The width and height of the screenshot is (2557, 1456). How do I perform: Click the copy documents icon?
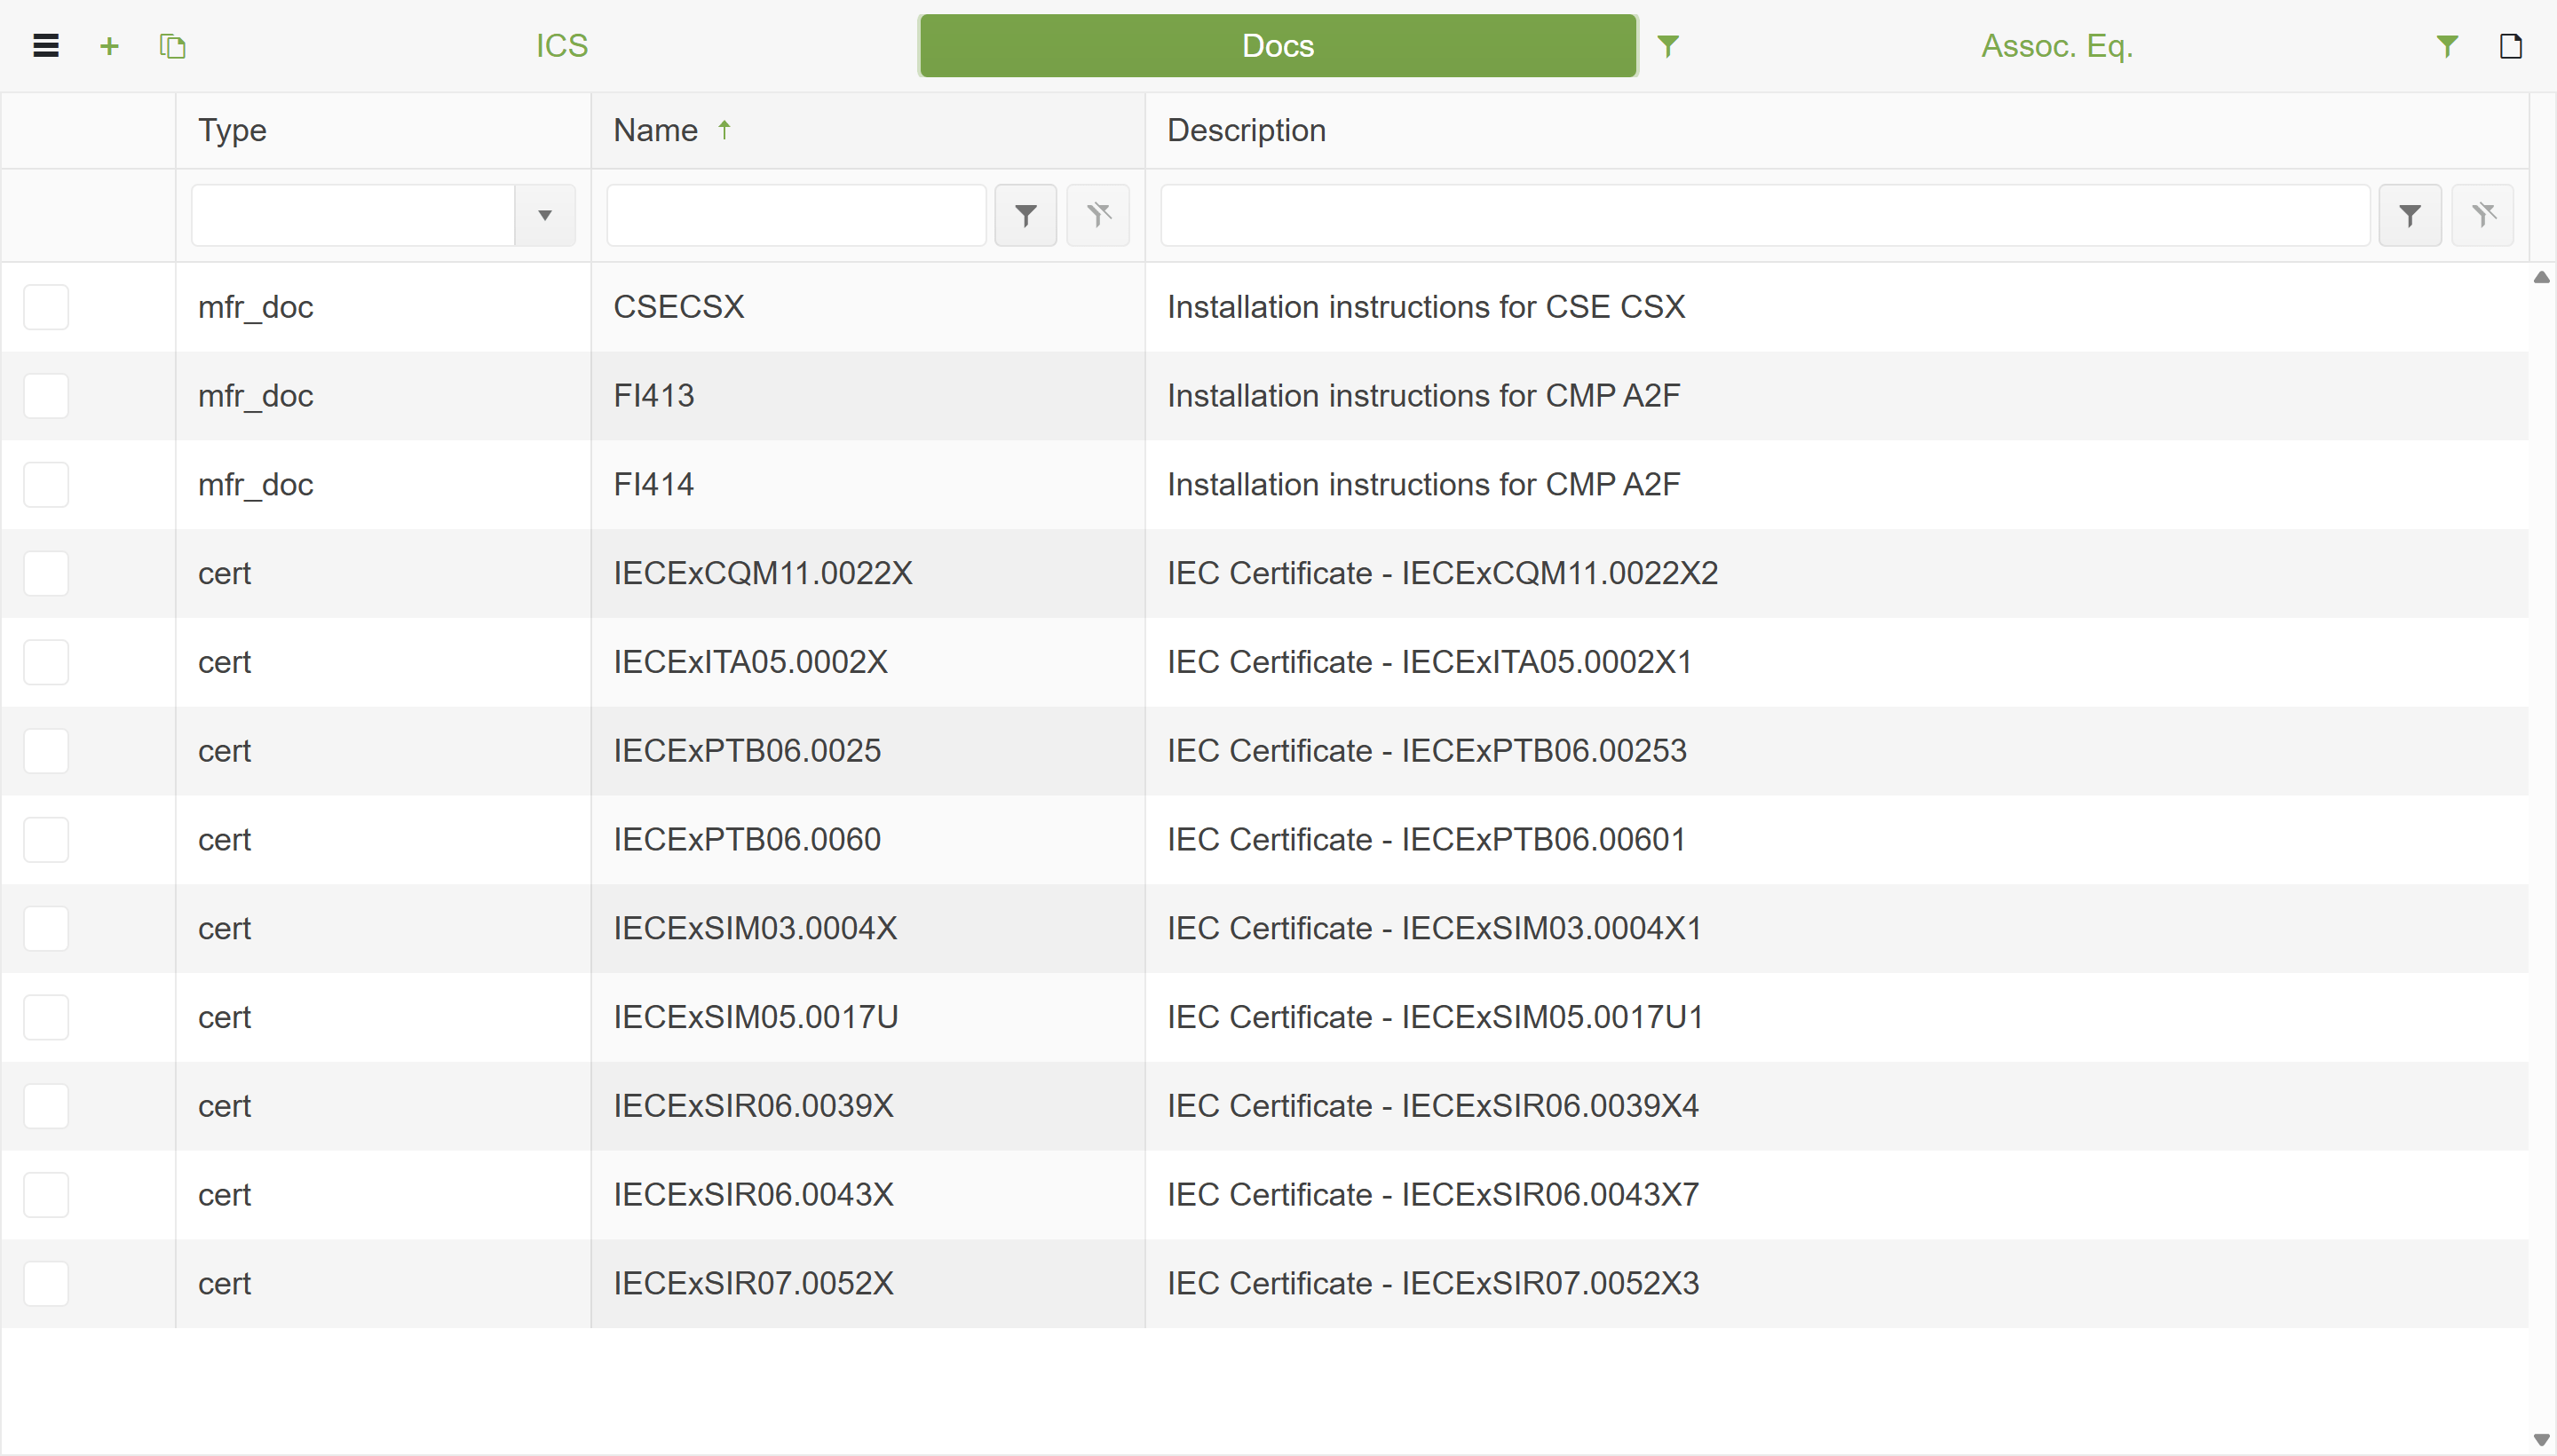pos(173,46)
